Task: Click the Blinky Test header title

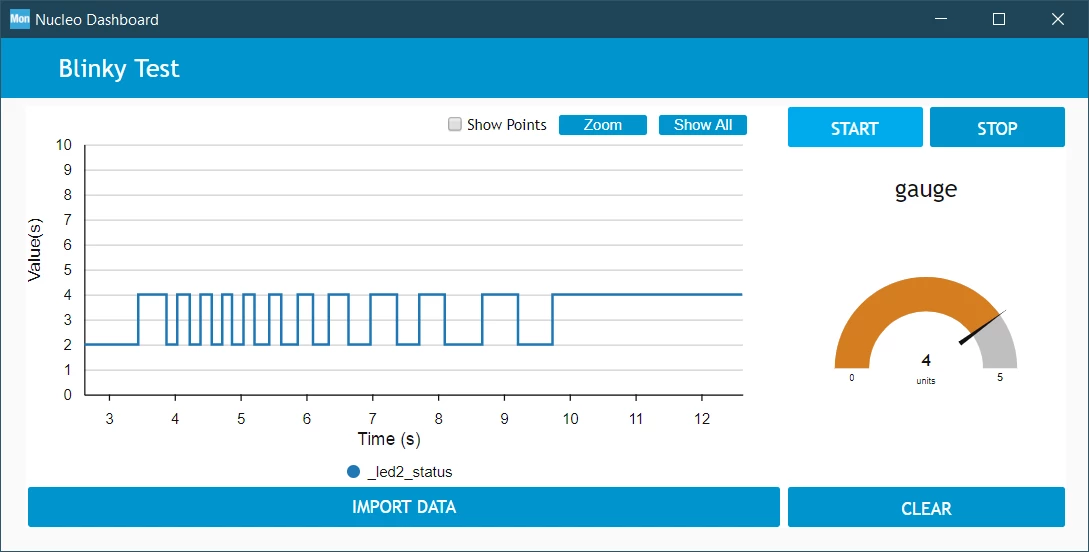Action: pos(119,68)
